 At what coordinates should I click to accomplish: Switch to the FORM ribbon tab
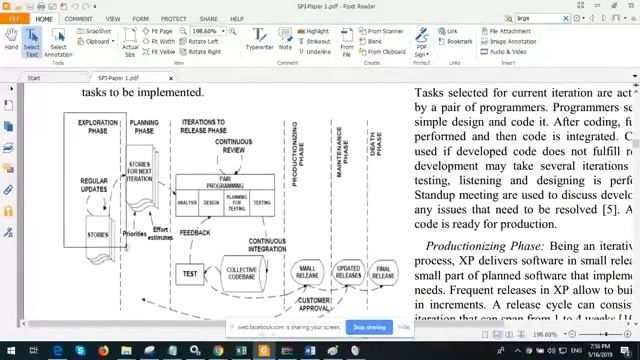(x=140, y=19)
